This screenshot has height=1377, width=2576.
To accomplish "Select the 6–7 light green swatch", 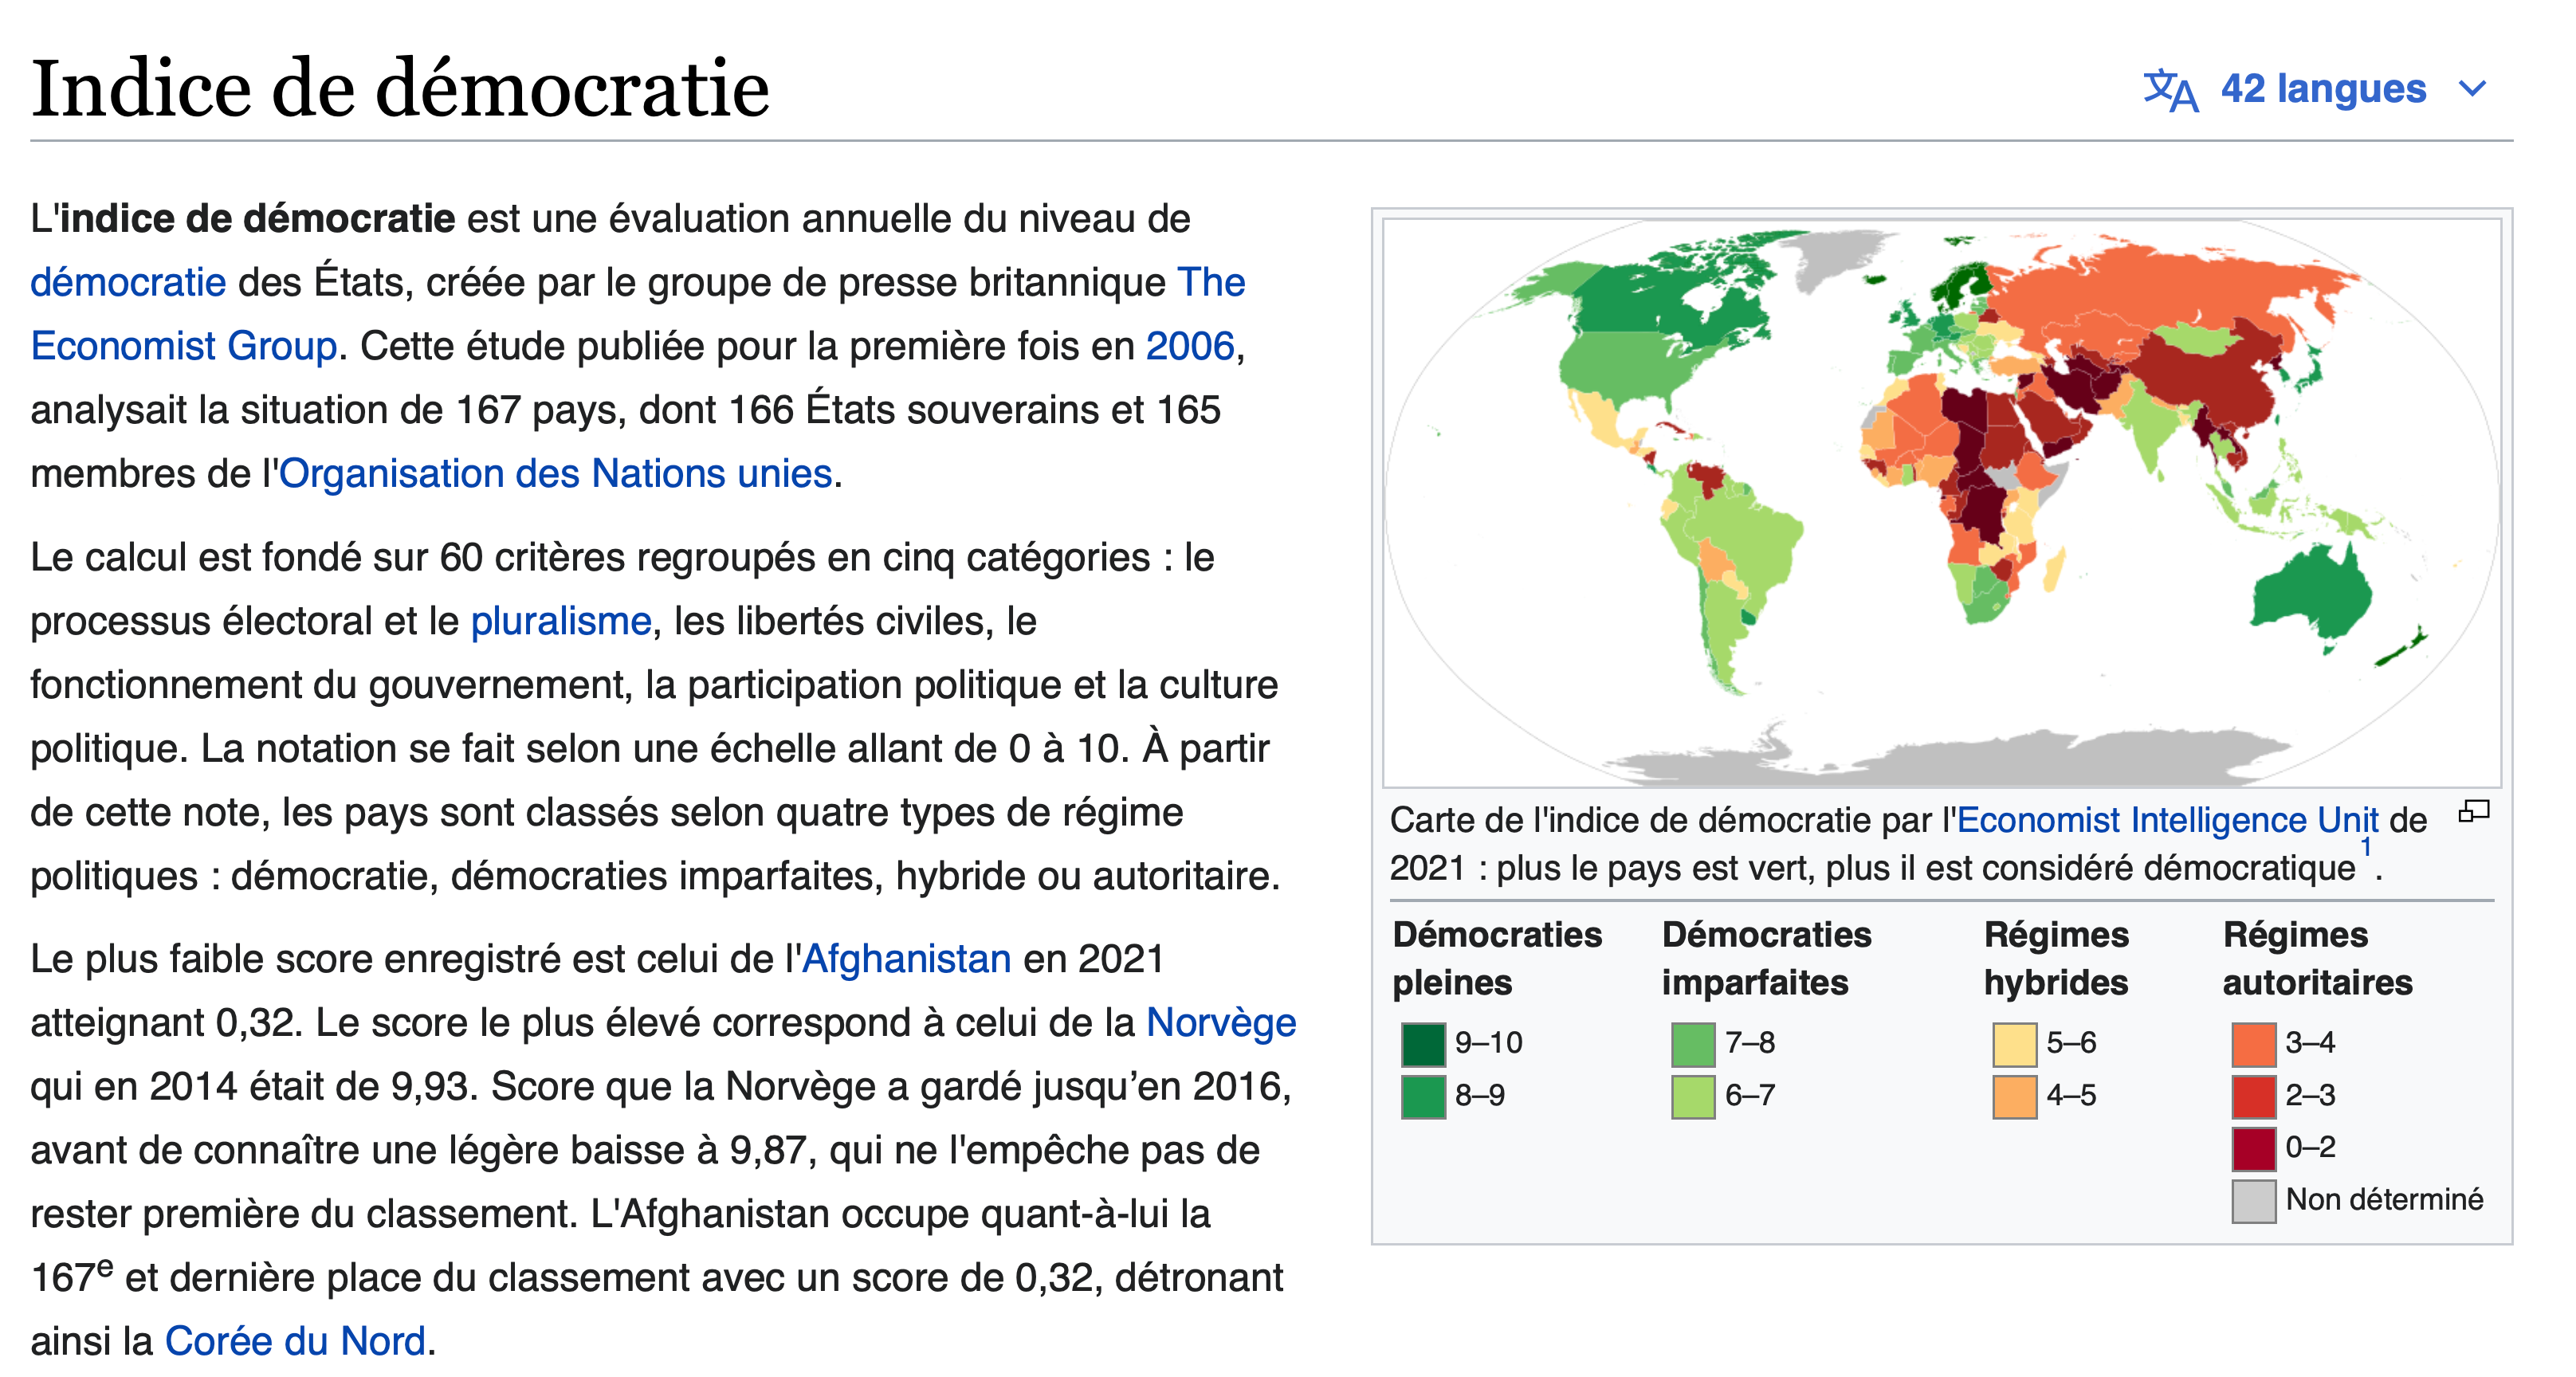I will 1693,1096.
